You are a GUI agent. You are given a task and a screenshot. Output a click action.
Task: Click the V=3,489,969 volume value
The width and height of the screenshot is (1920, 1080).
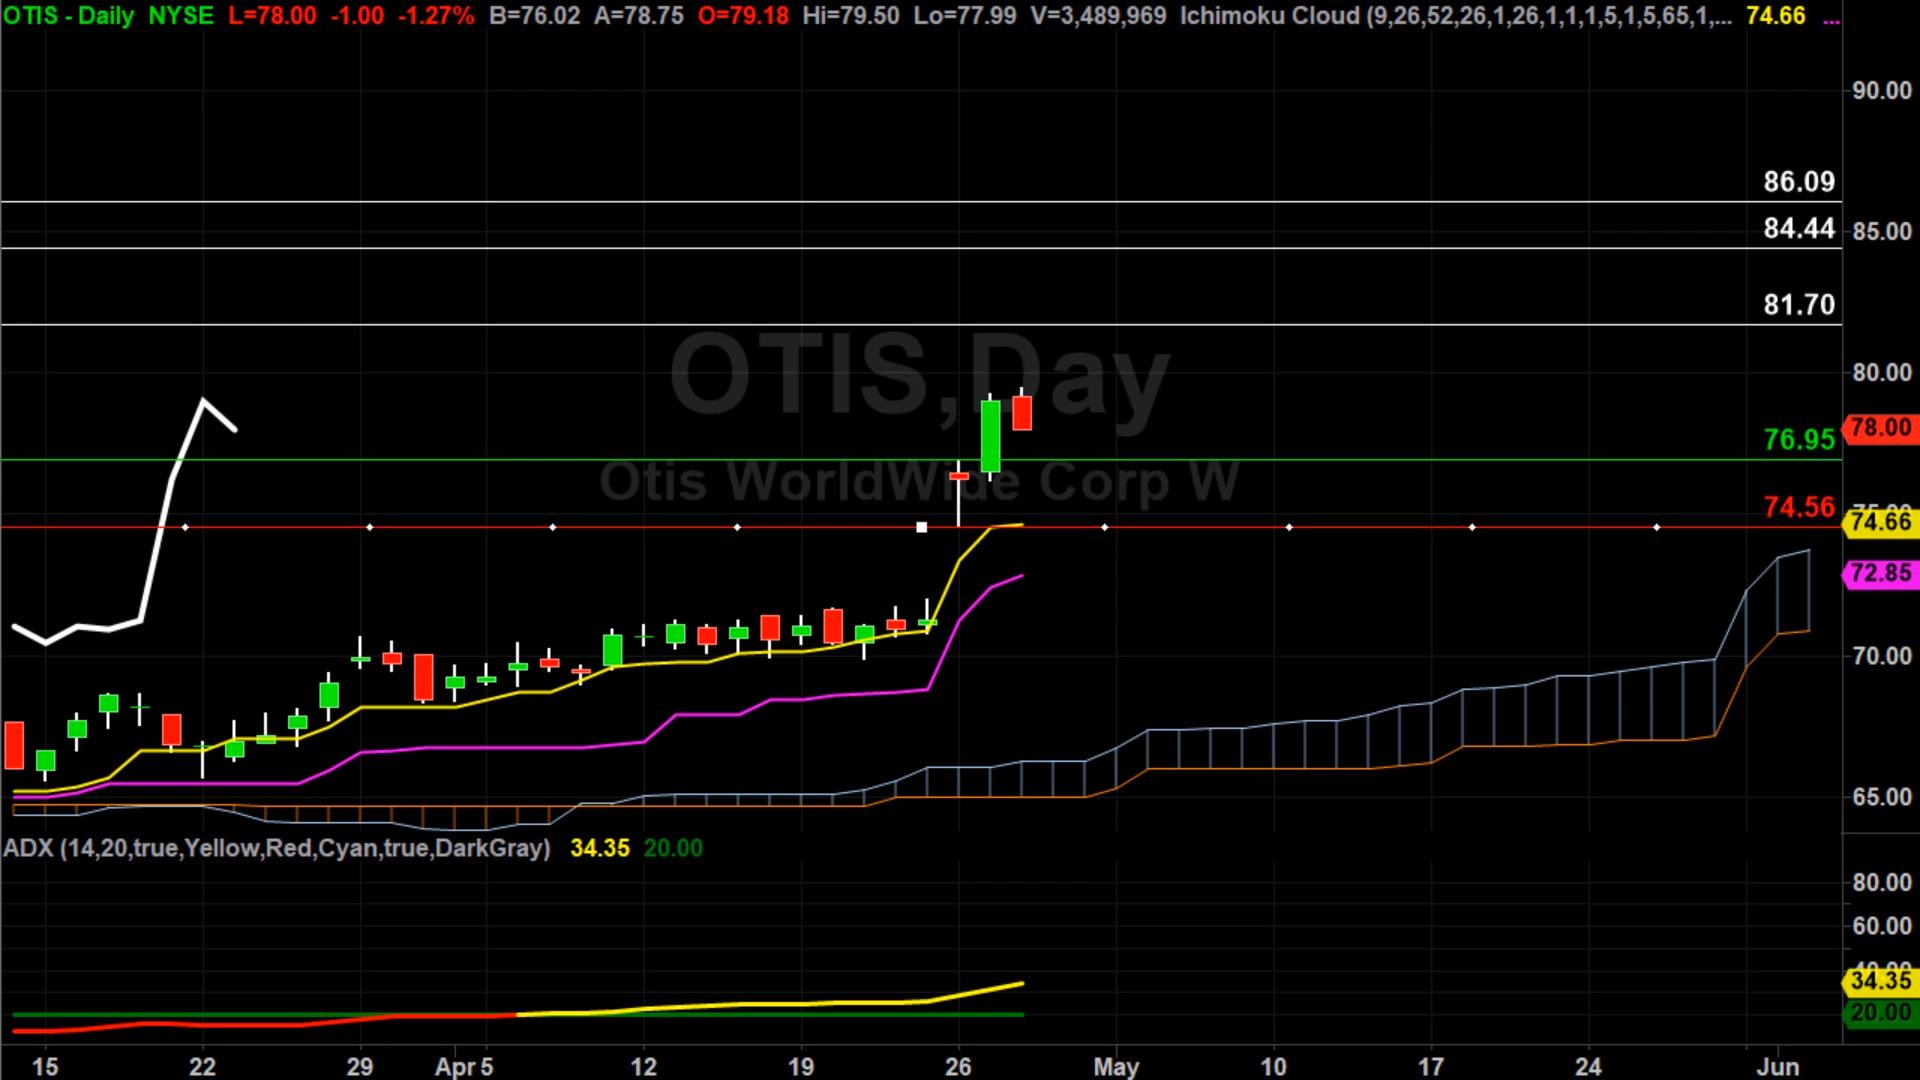point(1098,16)
